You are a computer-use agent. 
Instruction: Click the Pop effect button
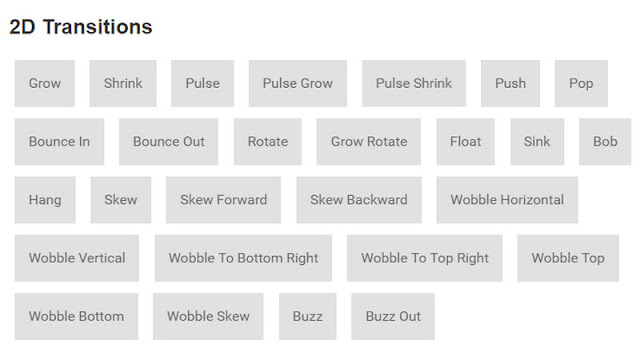tap(581, 83)
